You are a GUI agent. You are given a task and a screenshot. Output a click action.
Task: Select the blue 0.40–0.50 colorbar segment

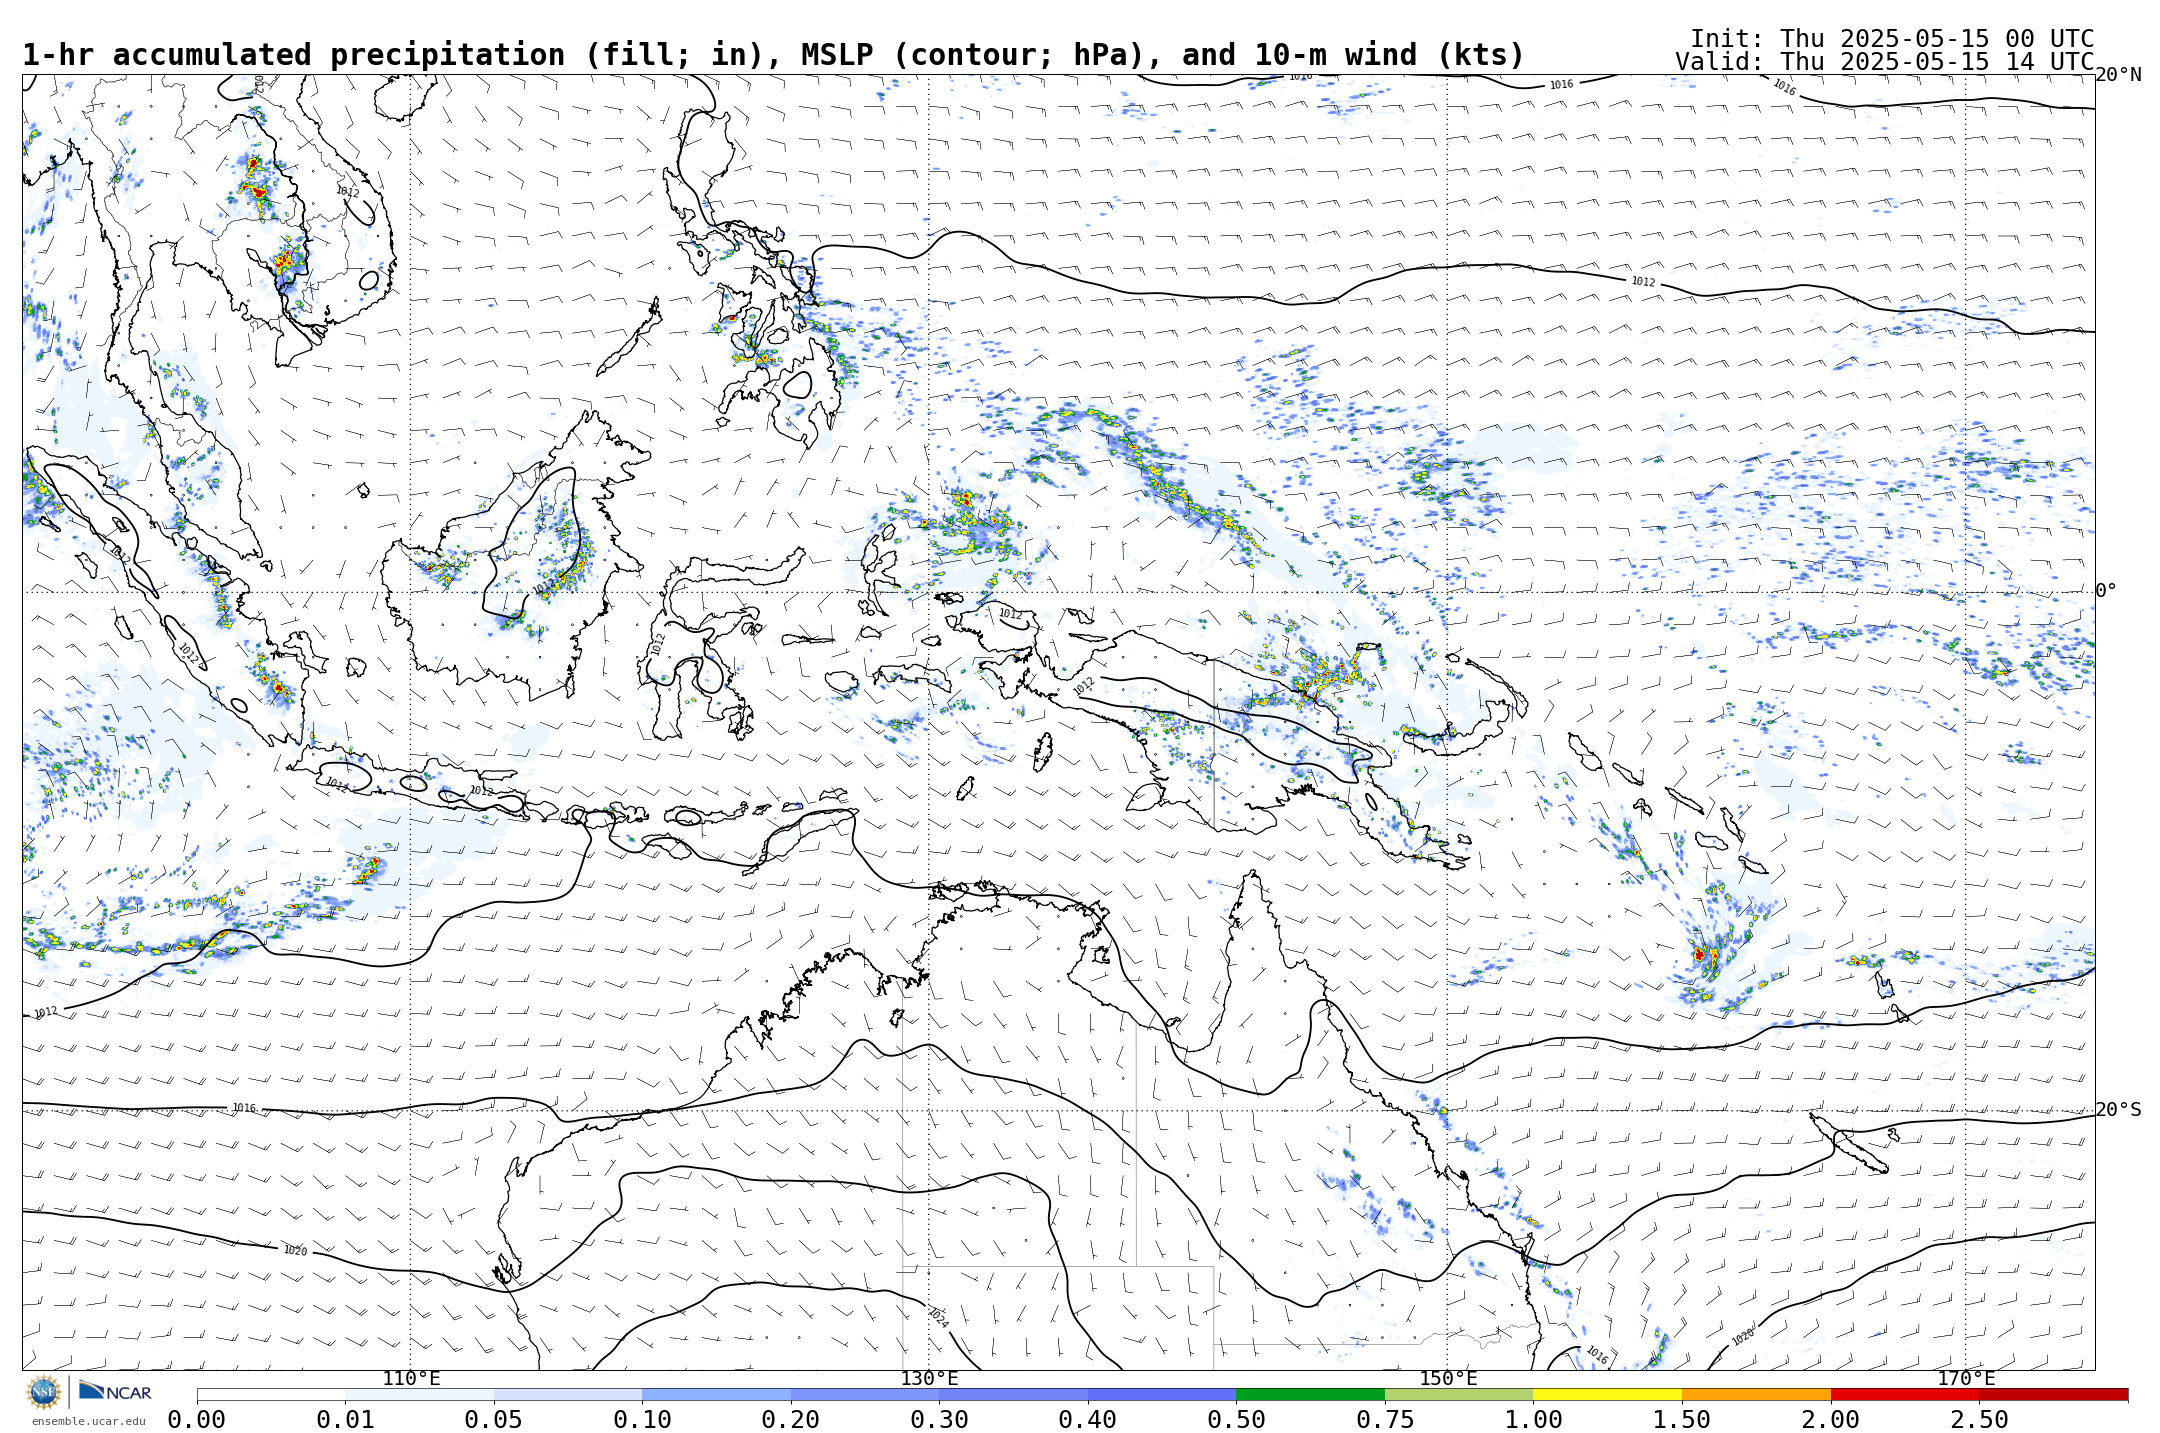click(x=1162, y=1394)
